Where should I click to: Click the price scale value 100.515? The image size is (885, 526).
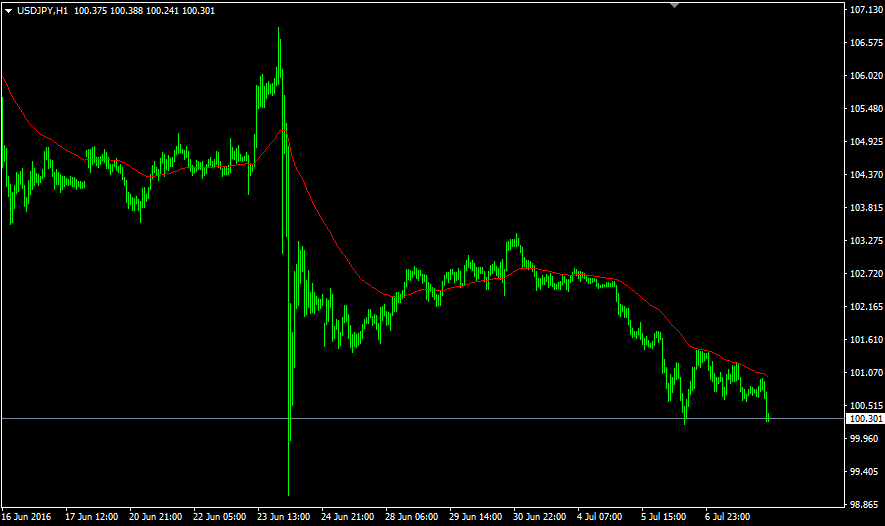[x=866, y=406]
